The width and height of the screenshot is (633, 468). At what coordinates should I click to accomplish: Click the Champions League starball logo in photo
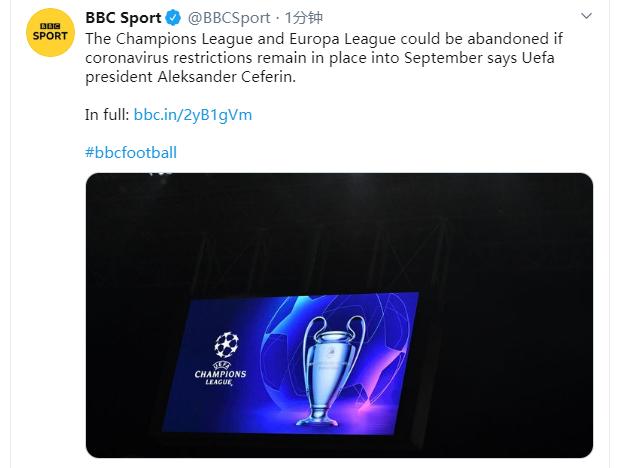[226, 347]
